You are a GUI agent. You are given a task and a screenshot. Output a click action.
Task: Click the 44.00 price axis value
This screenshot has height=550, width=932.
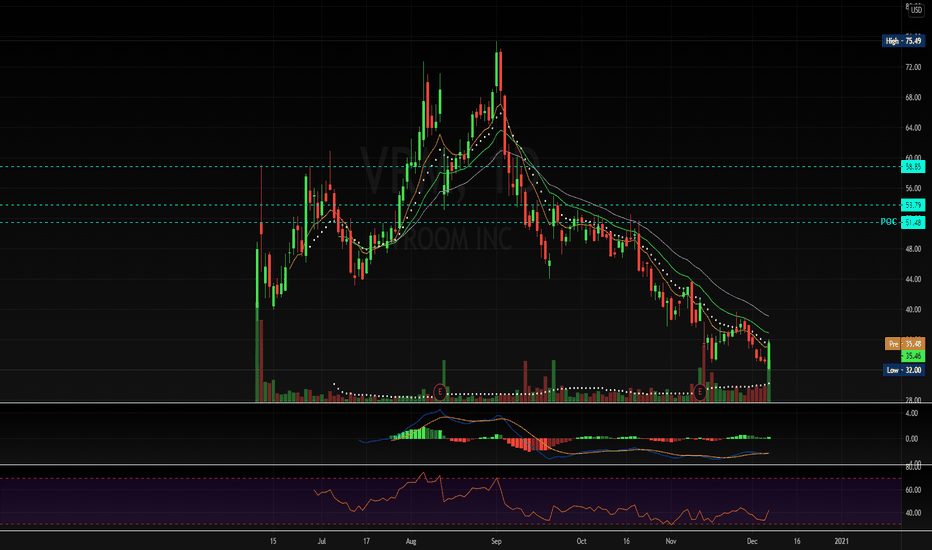coord(913,279)
